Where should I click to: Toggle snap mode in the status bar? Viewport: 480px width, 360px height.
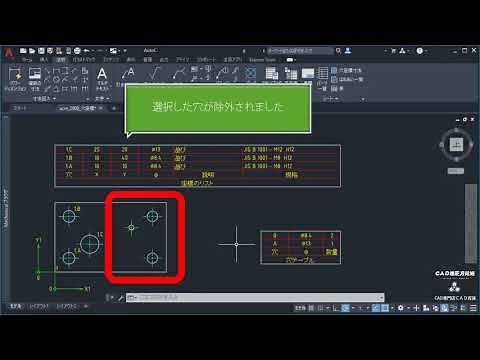pos(320,308)
